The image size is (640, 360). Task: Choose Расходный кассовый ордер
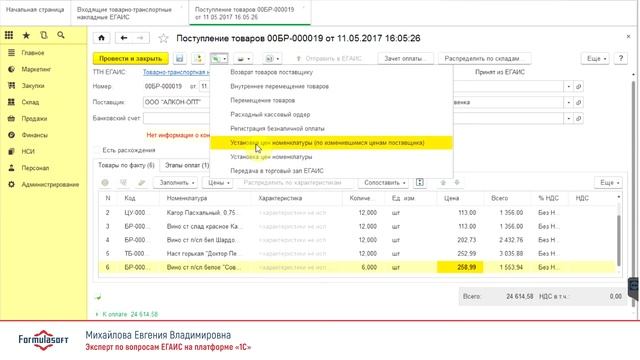pos(331,115)
